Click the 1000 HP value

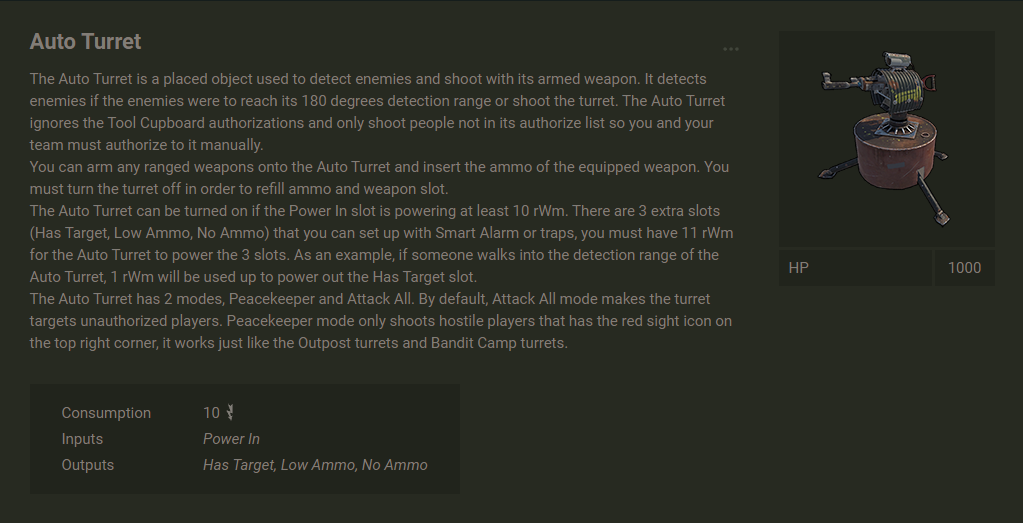coord(964,268)
